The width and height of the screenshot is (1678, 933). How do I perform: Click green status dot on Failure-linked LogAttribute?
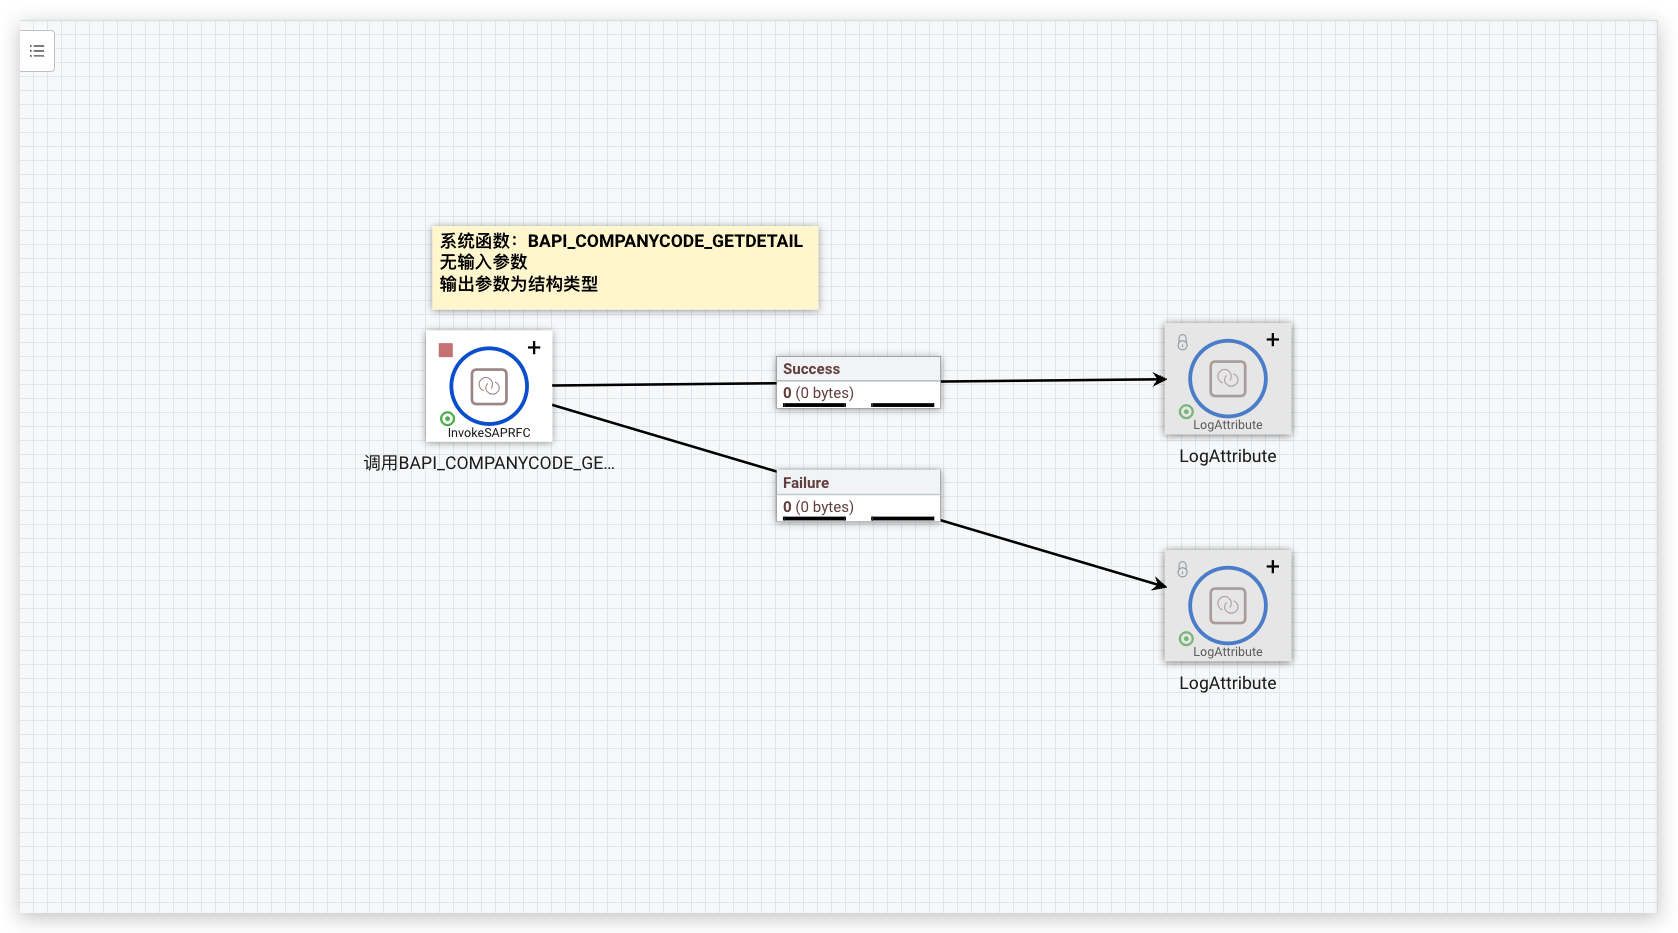[x=1186, y=638]
